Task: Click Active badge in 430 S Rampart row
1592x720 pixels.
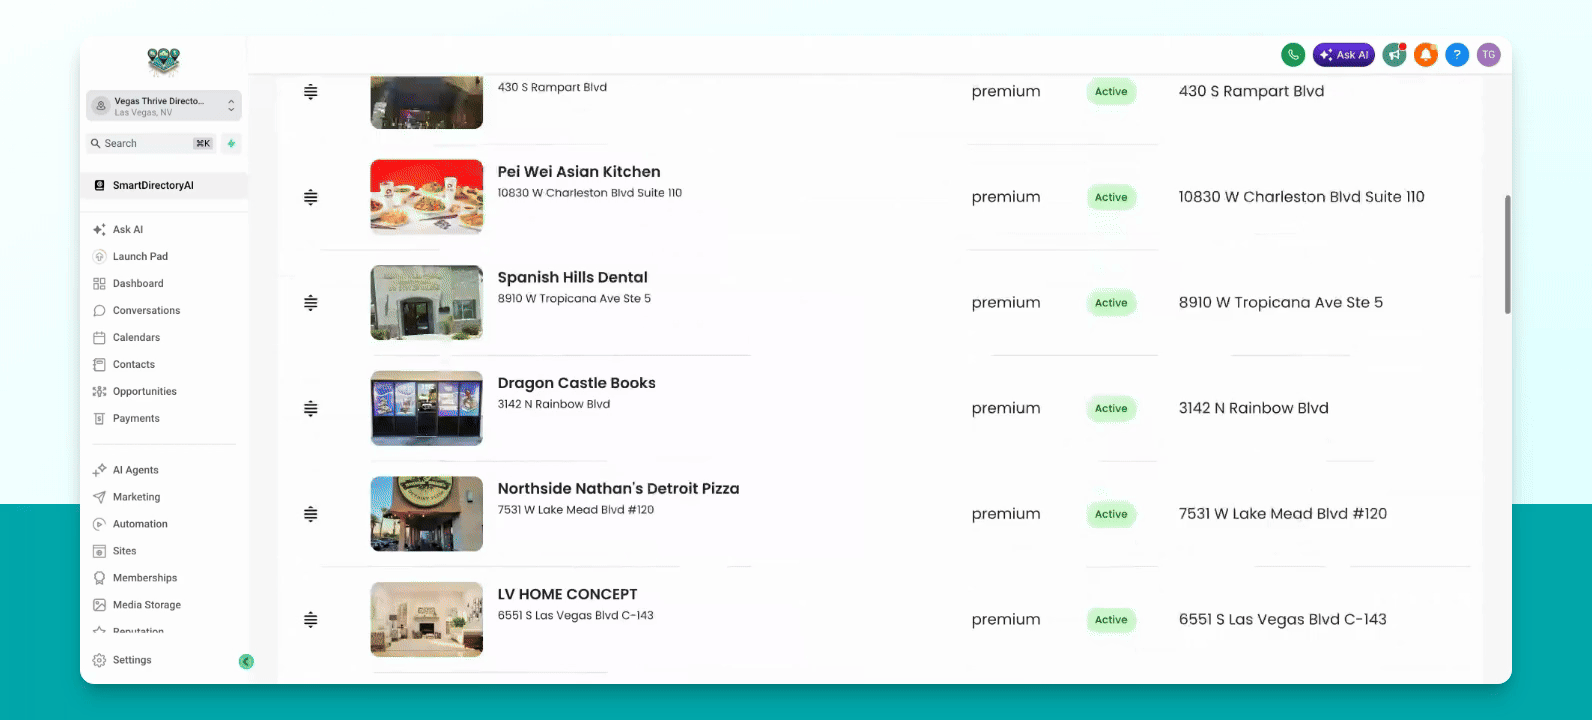Action: [x=1111, y=92]
